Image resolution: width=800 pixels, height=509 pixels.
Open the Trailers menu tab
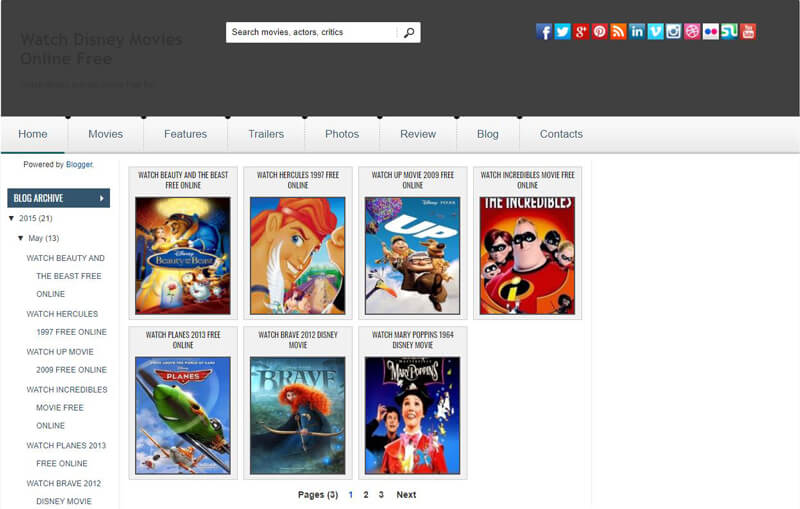point(266,134)
